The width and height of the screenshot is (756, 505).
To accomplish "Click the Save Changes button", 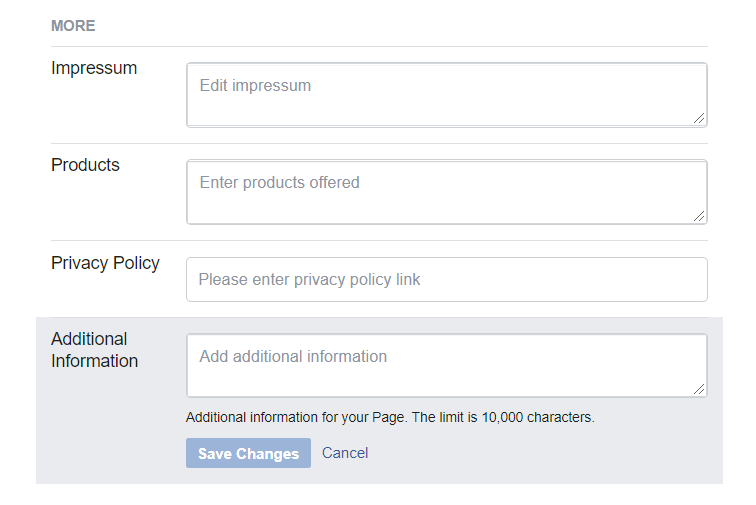I will coord(248,453).
